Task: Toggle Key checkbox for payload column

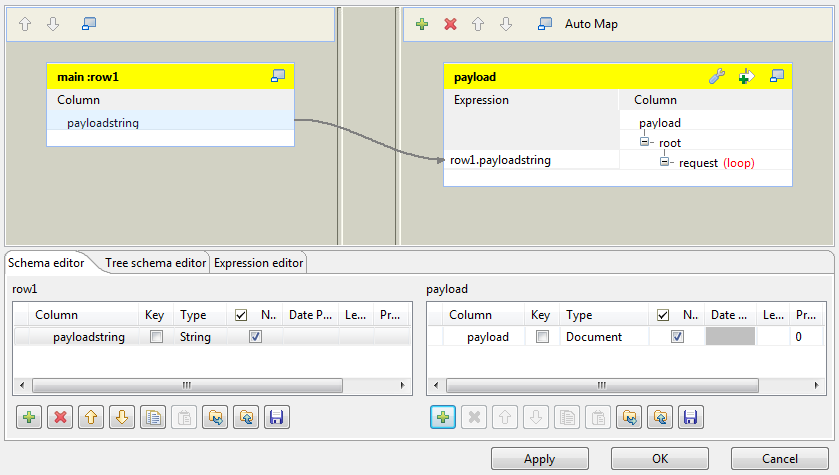Action: click(542, 337)
